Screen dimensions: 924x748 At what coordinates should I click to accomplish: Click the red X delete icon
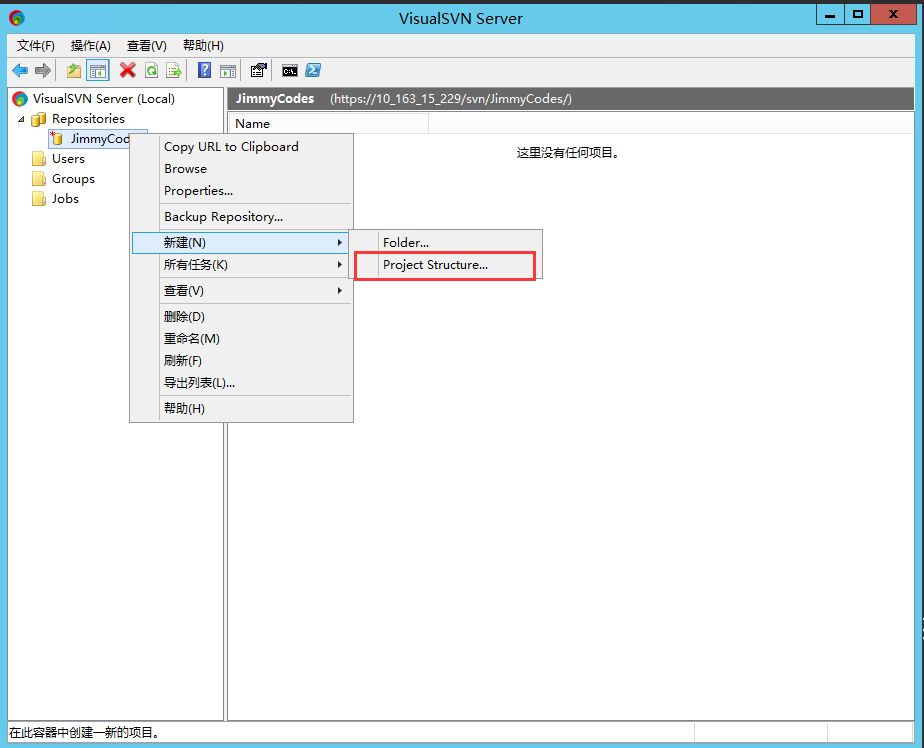127,70
